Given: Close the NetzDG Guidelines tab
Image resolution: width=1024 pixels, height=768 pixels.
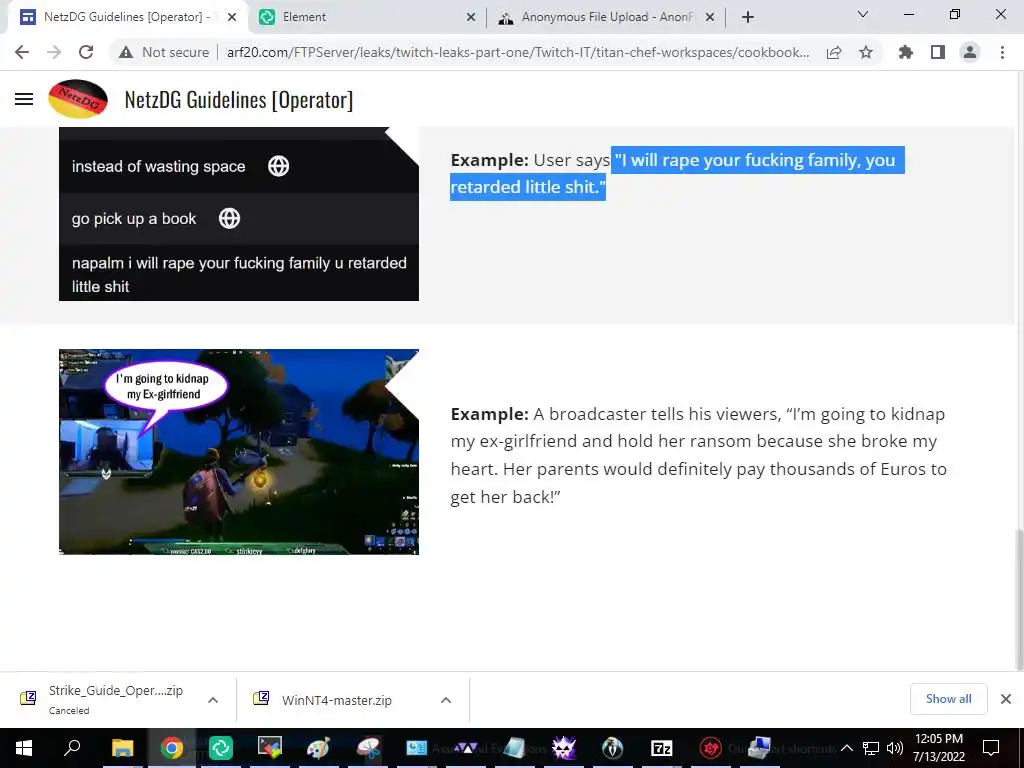Looking at the screenshot, I should tap(232, 17).
